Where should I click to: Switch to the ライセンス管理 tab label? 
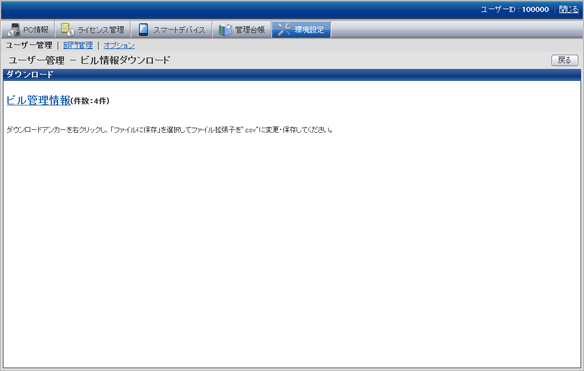coord(101,30)
